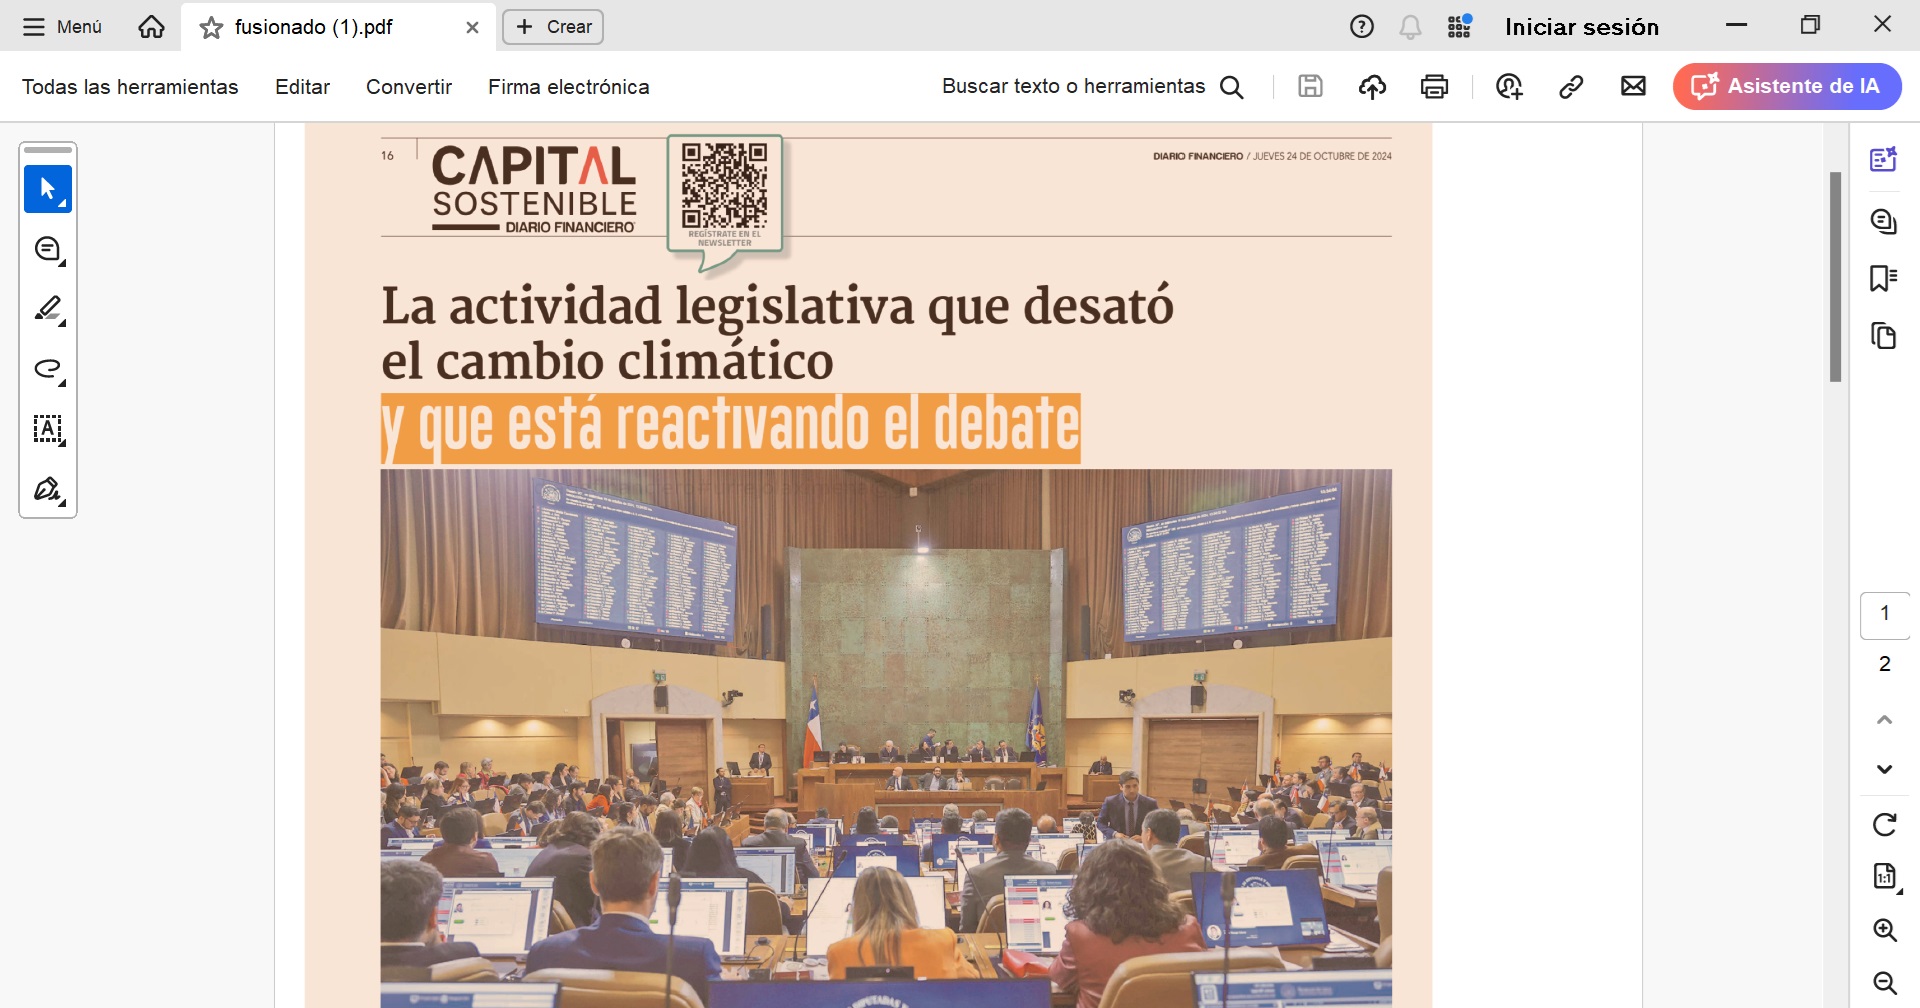Open the comments list panel
The height and width of the screenshot is (1008, 1920).
[x=1884, y=221]
